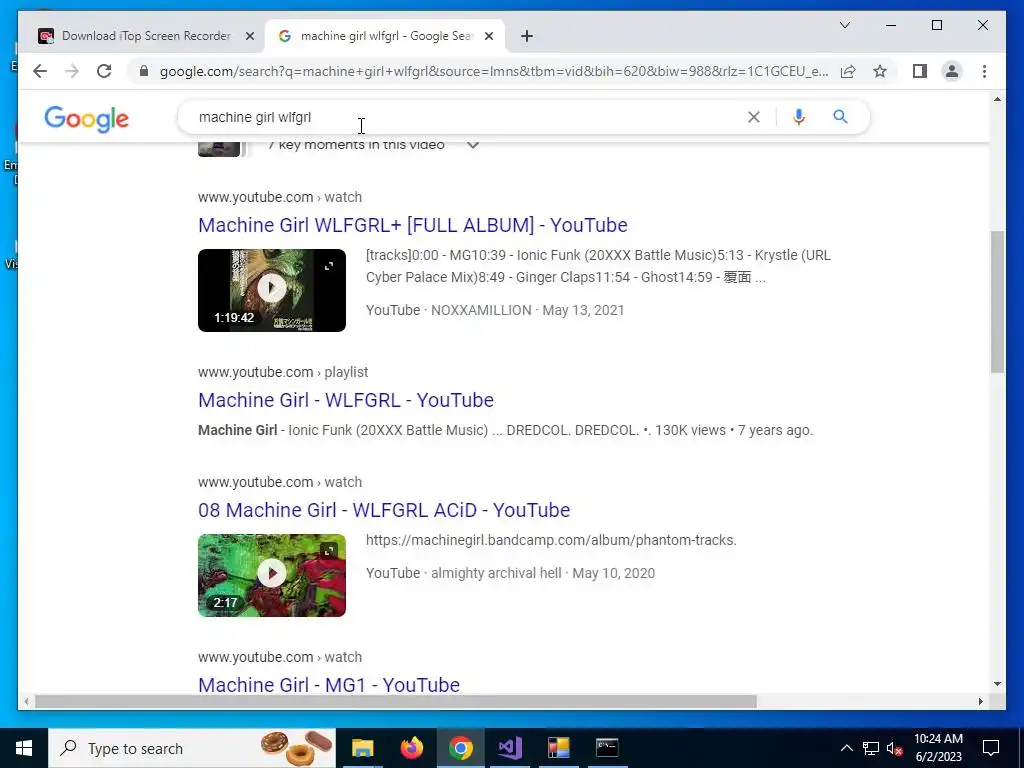Click the address bar URL
The width and height of the screenshot is (1024, 768).
coord(494,71)
